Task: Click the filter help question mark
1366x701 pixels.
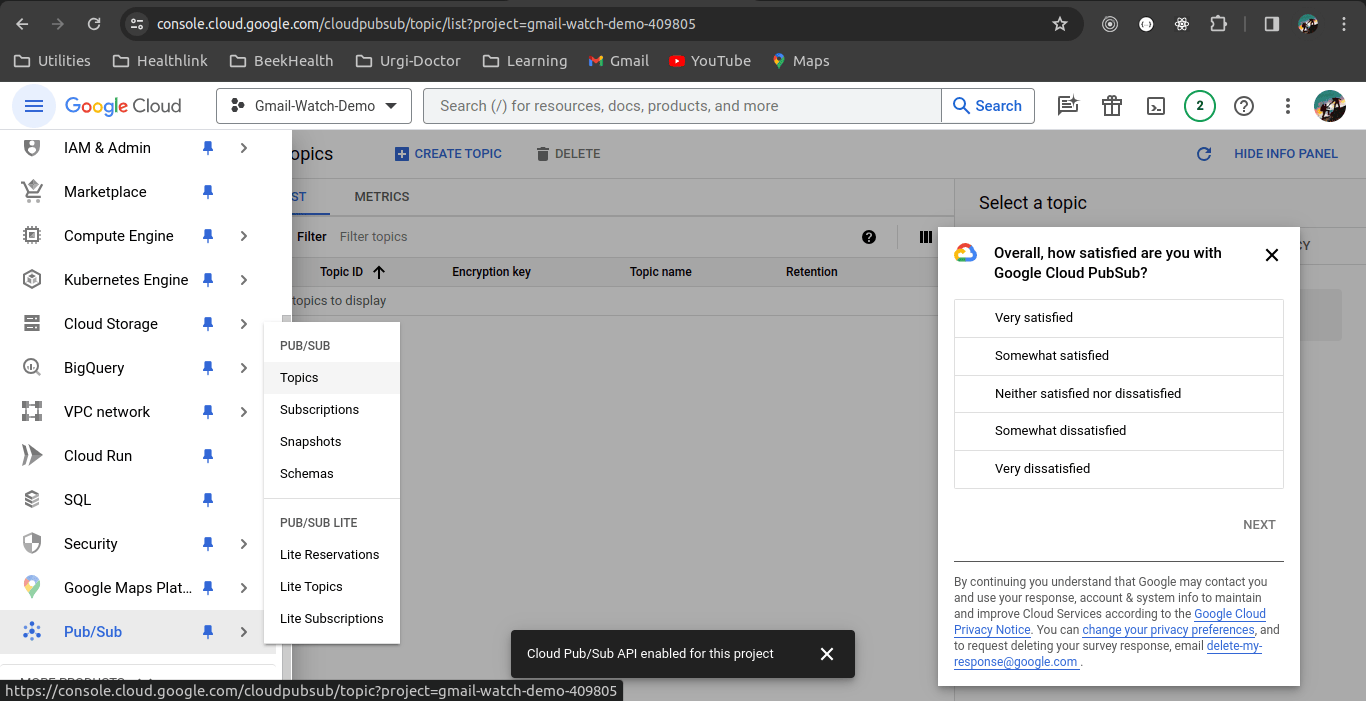Action: [869, 237]
